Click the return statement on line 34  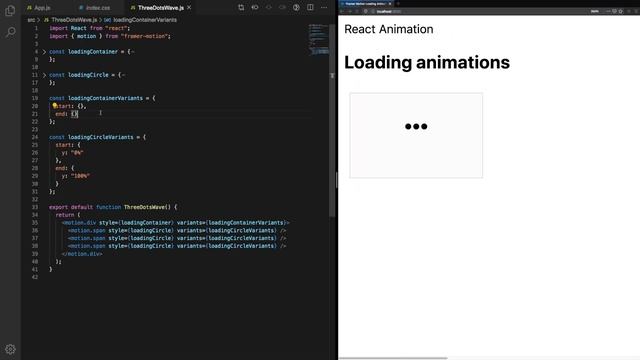68,215
